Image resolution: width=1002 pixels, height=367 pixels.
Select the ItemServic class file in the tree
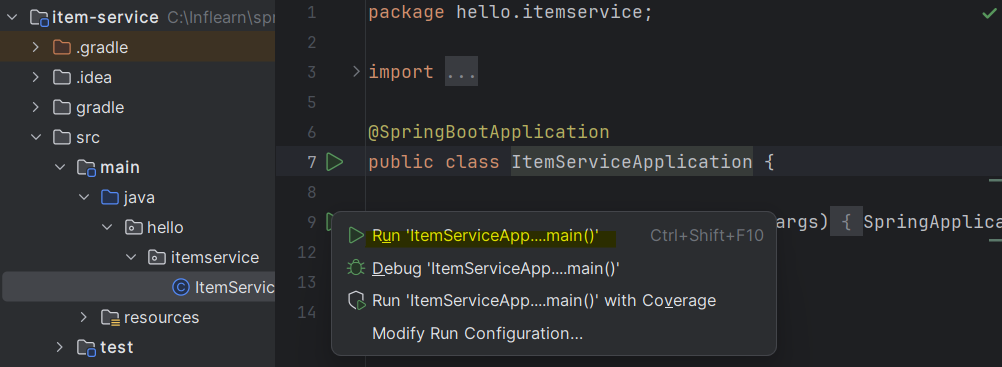139,287
